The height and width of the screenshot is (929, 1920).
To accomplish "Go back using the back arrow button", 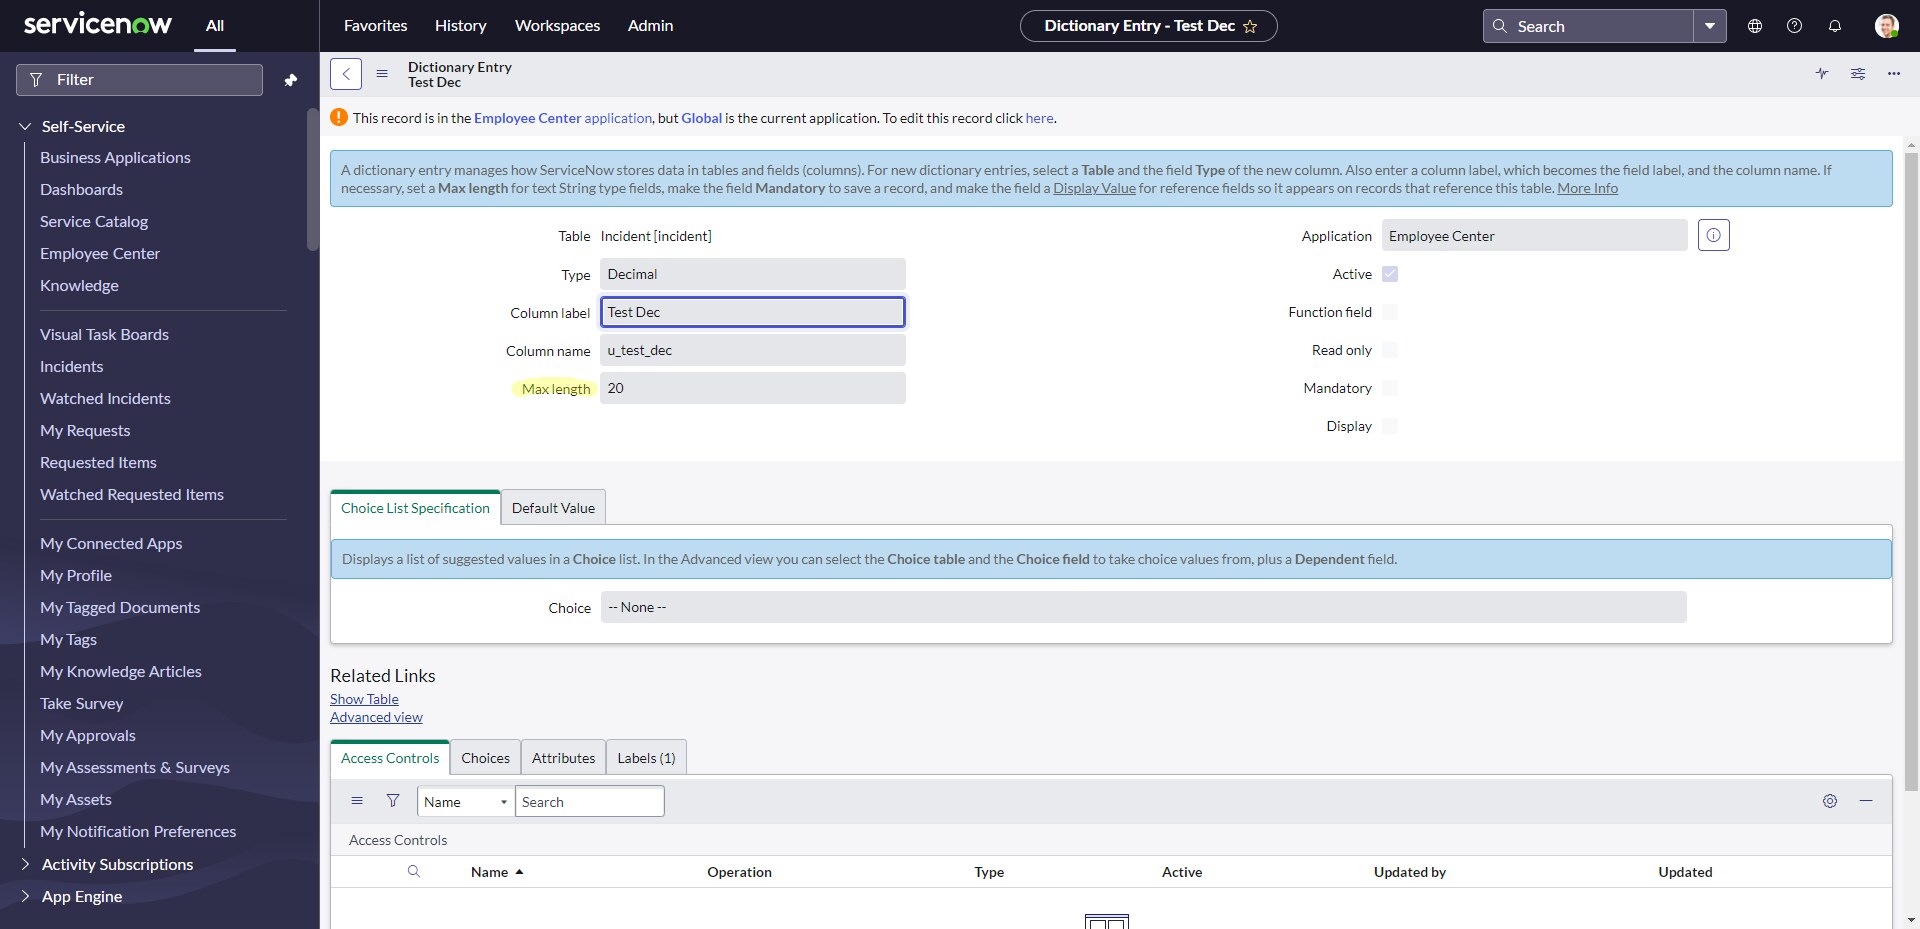I will [346, 74].
